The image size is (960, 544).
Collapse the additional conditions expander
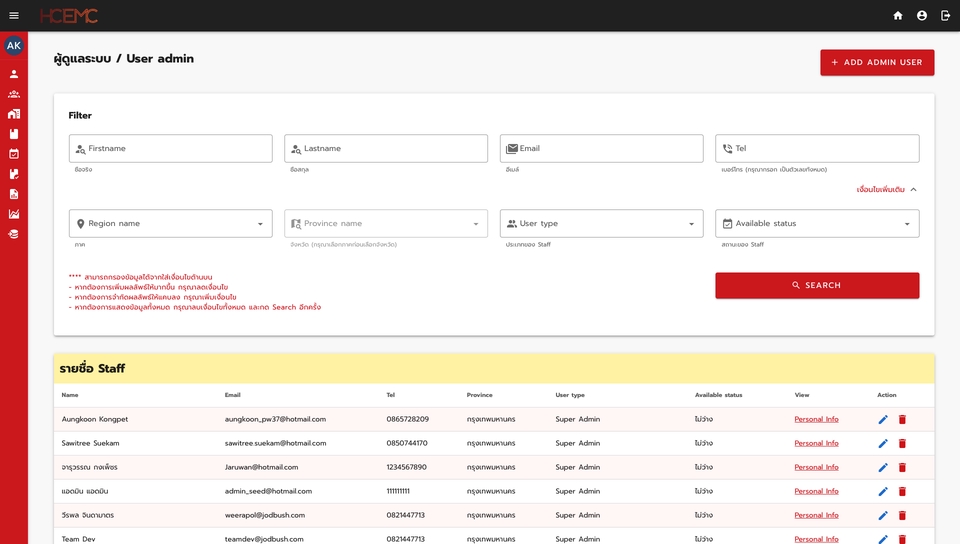coord(887,190)
